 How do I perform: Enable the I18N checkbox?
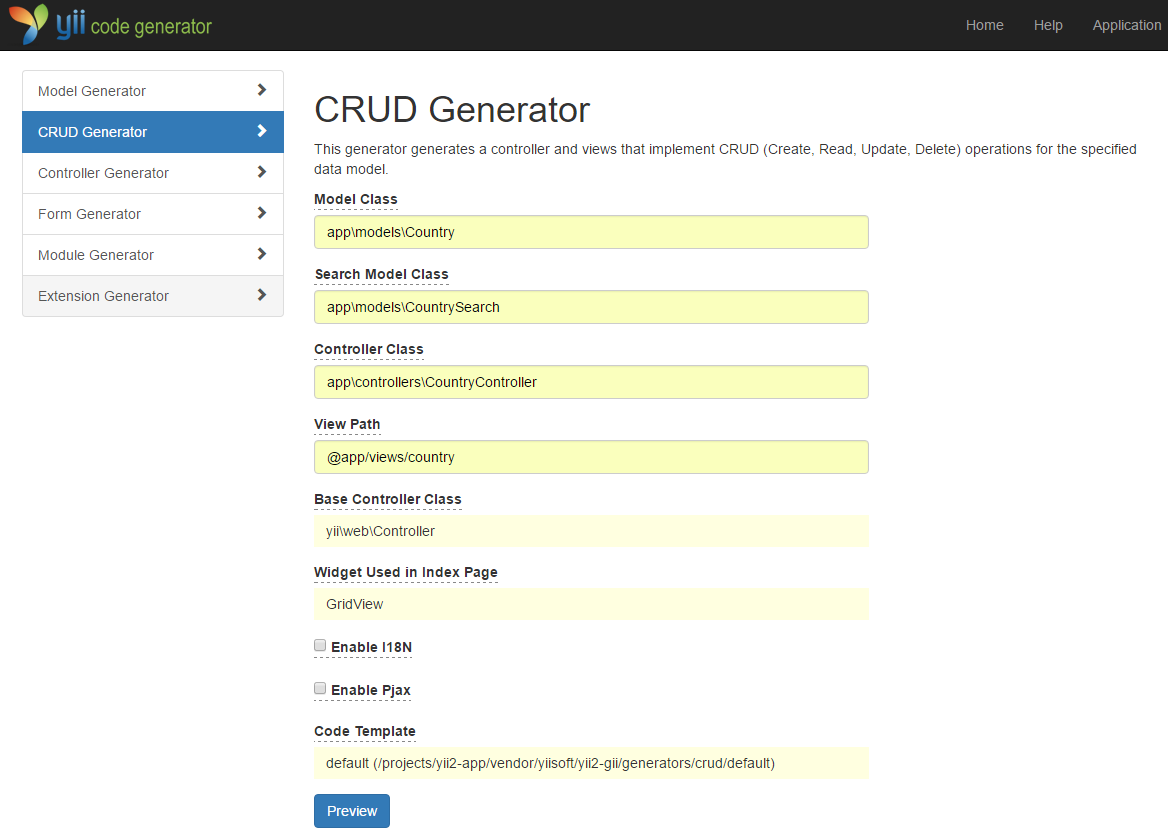click(x=319, y=644)
